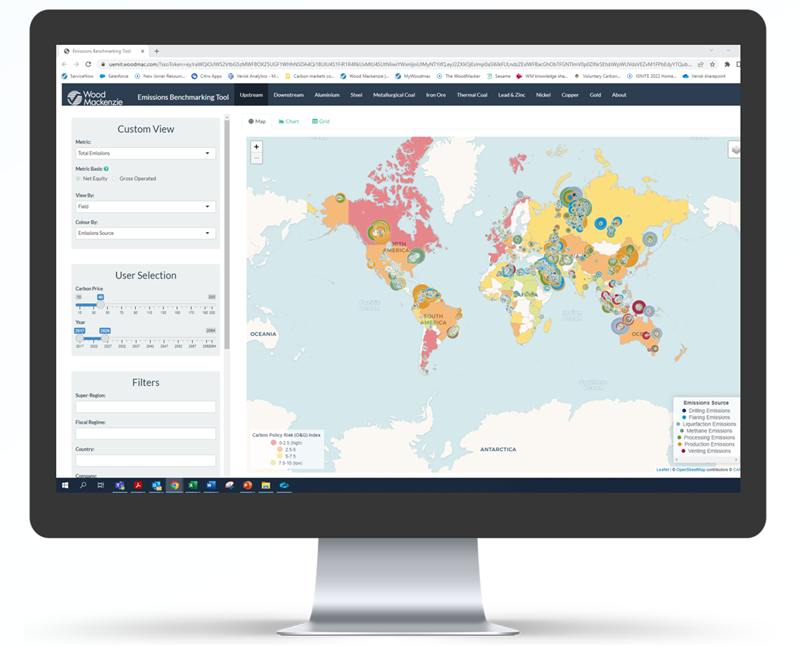This screenshot has height=648, width=800.
Task: Expand the Colour By Emissions Source dropdown
Action: 145,233
